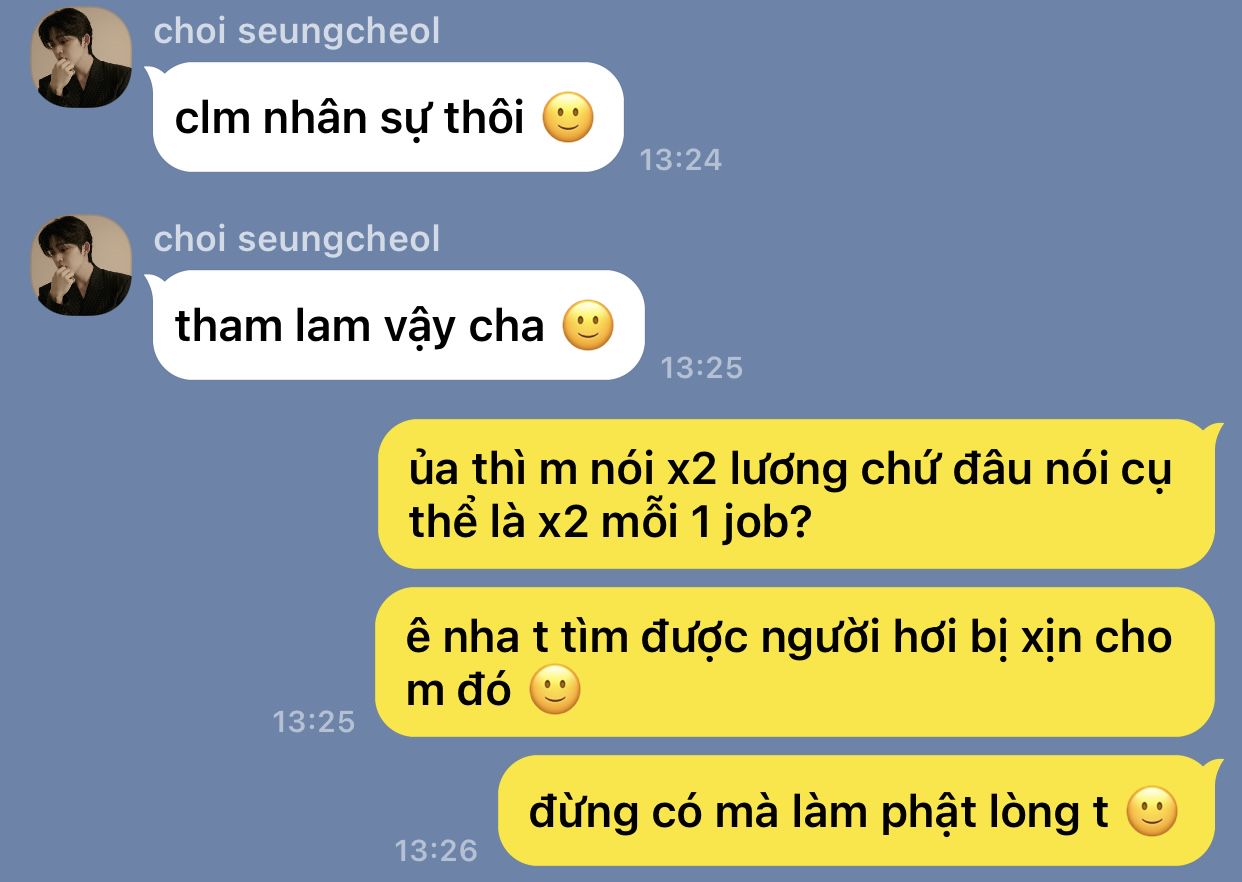Click the 13:25 timestamp left of the yellow bubble
1242x882 pixels.
pos(314,721)
